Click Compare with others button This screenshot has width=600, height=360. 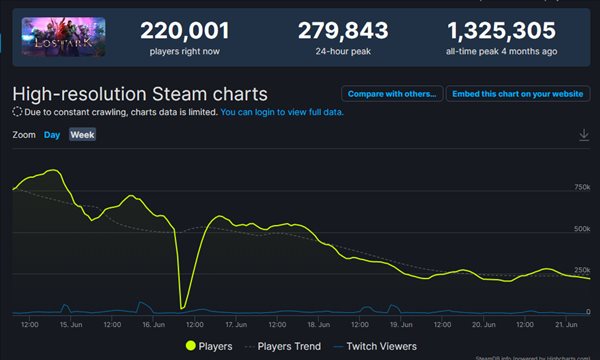pyautogui.click(x=392, y=94)
